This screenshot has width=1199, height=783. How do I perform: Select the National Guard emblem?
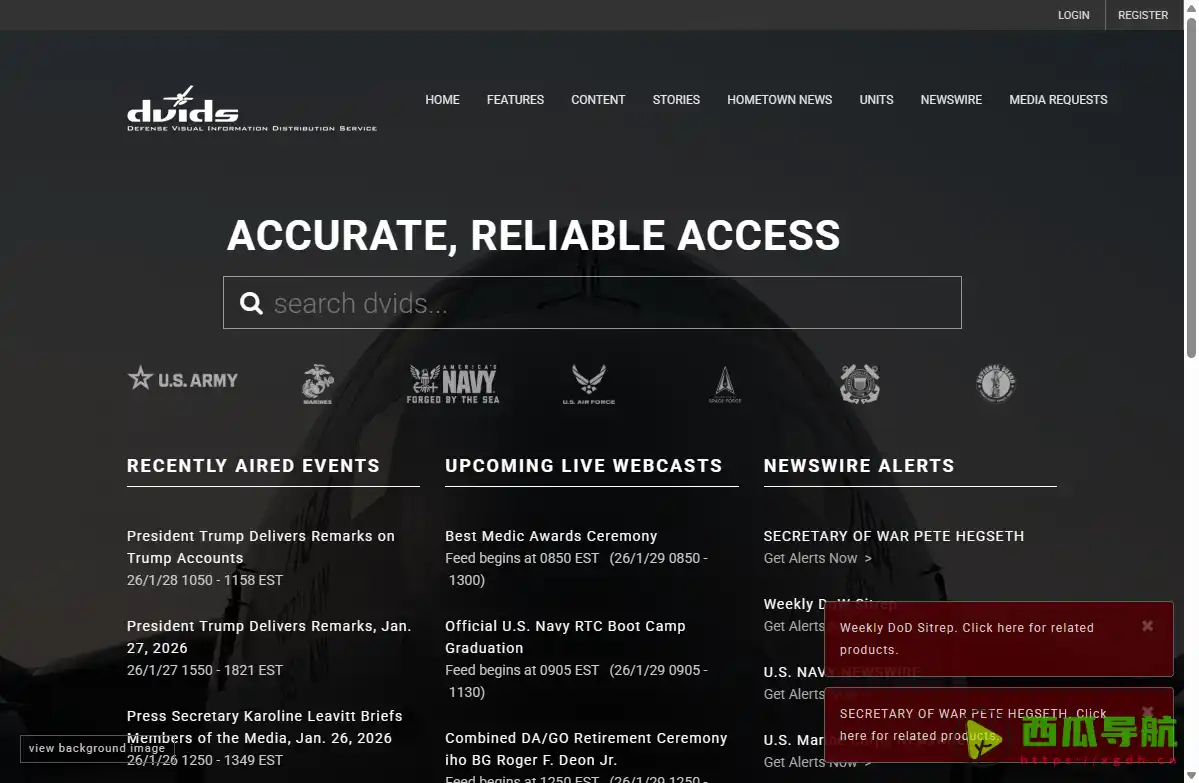tap(996, 384)
